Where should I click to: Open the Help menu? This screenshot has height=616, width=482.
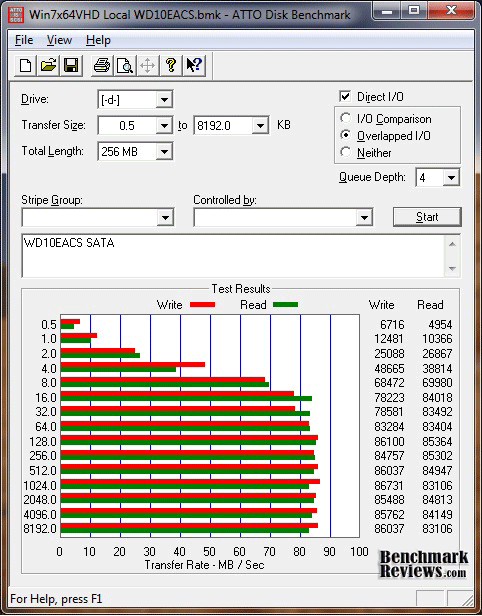(98, 40)
